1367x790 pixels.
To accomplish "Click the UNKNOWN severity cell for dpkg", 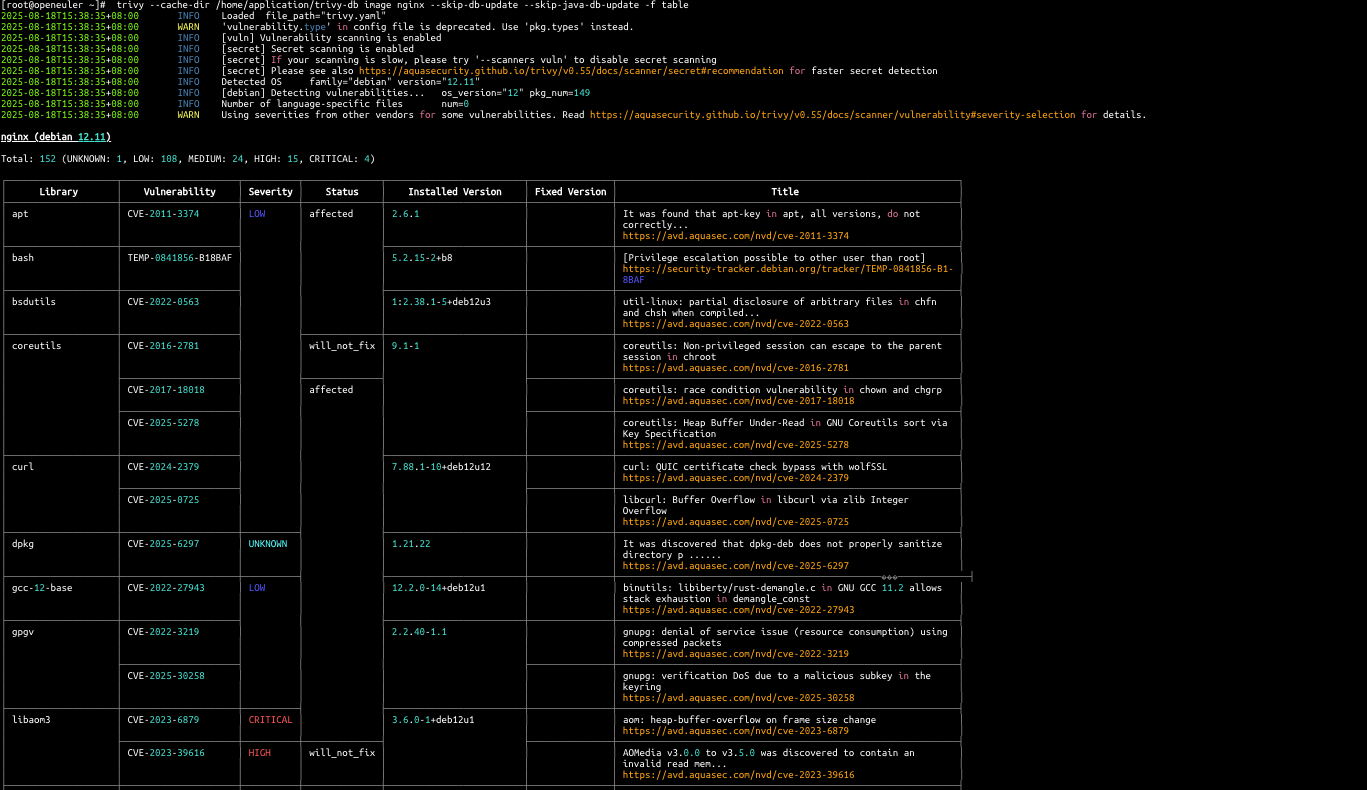I will click(x=268, y=544).
